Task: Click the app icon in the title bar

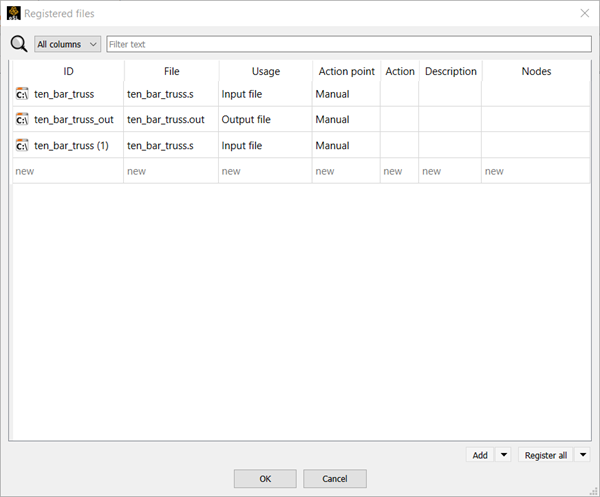Action: 14,13
